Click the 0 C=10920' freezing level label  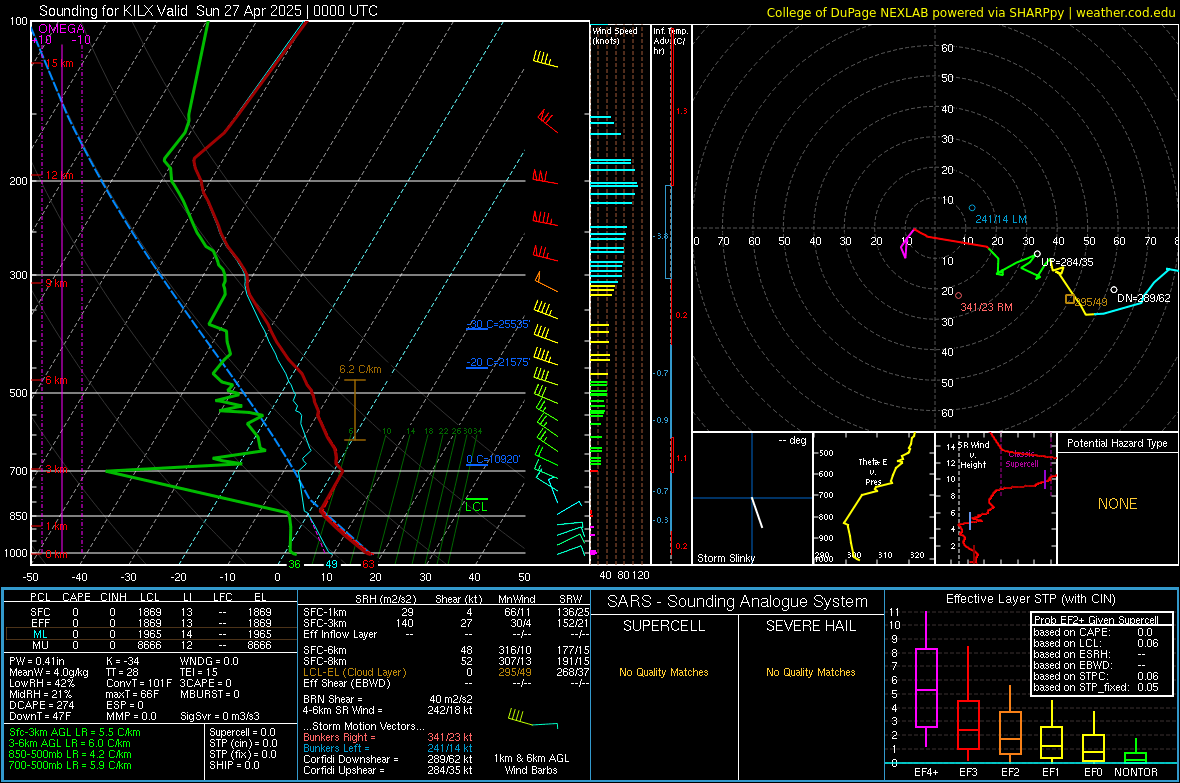(493, 459)
